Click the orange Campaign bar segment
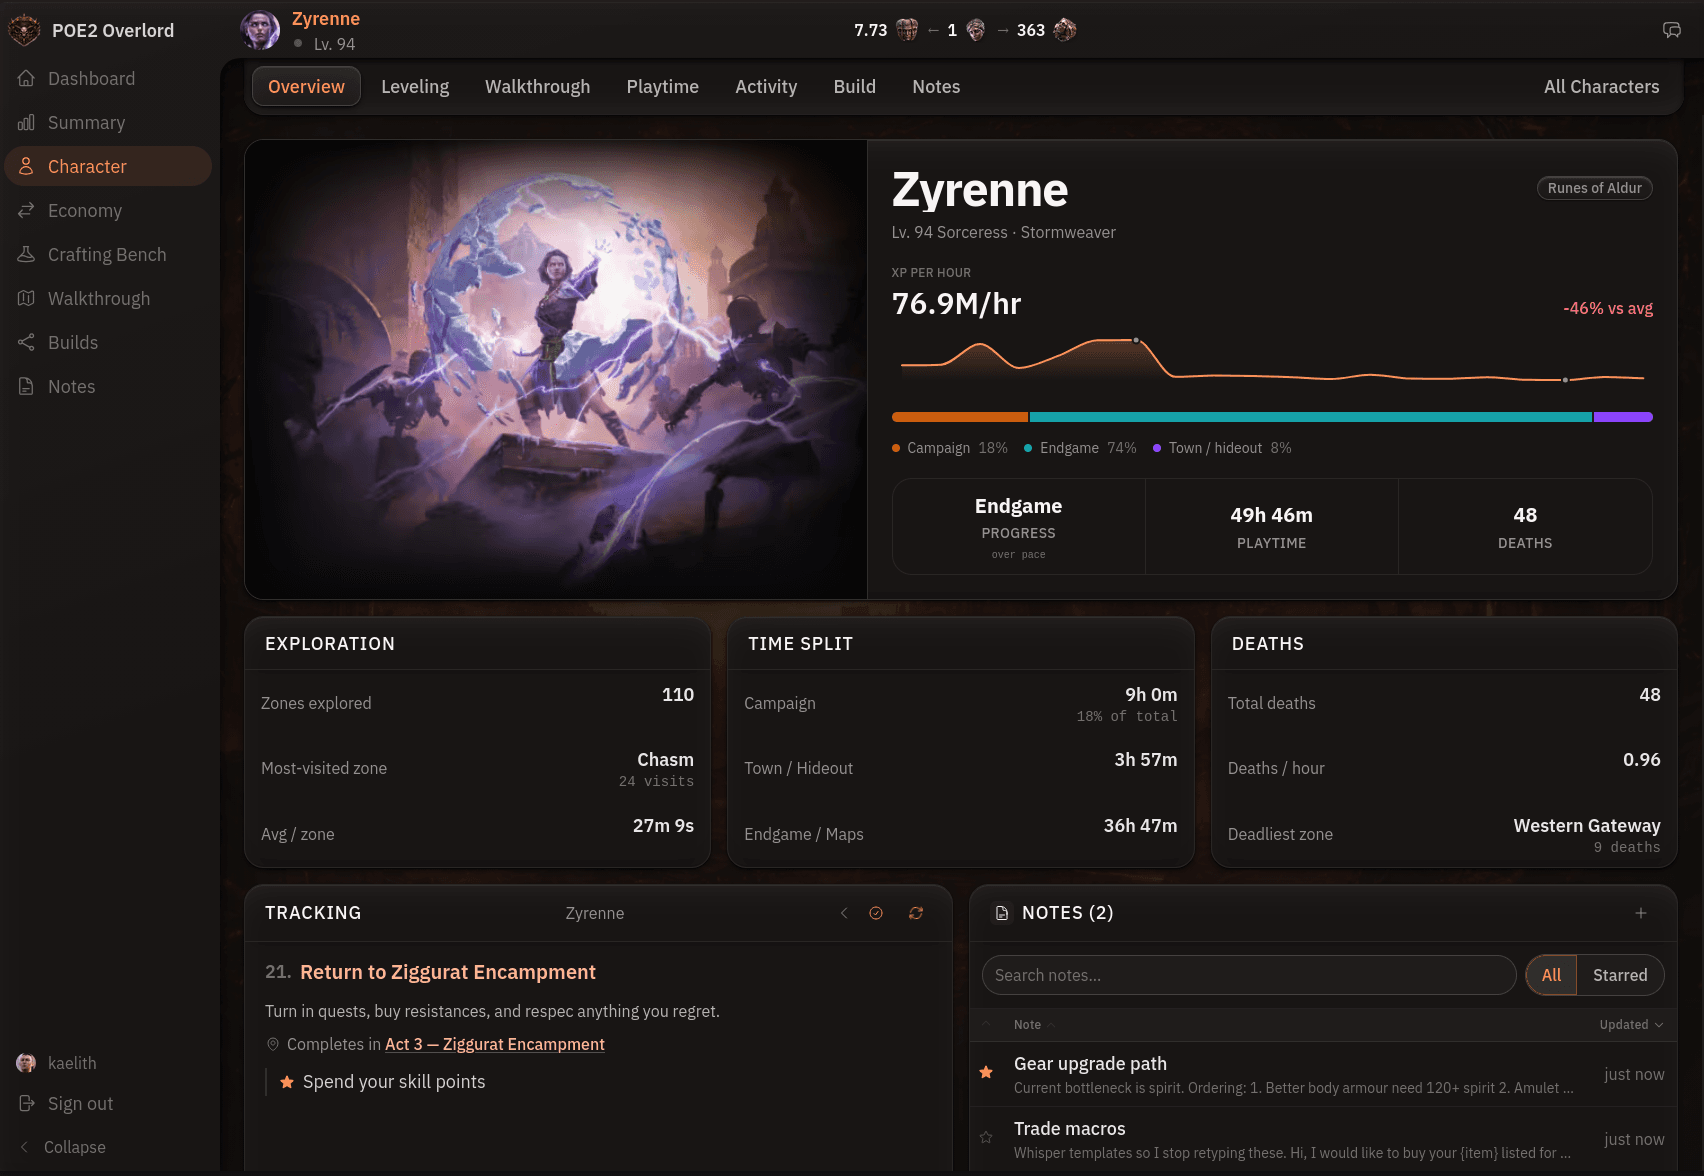1704x1176 pixels. [960, 417]
